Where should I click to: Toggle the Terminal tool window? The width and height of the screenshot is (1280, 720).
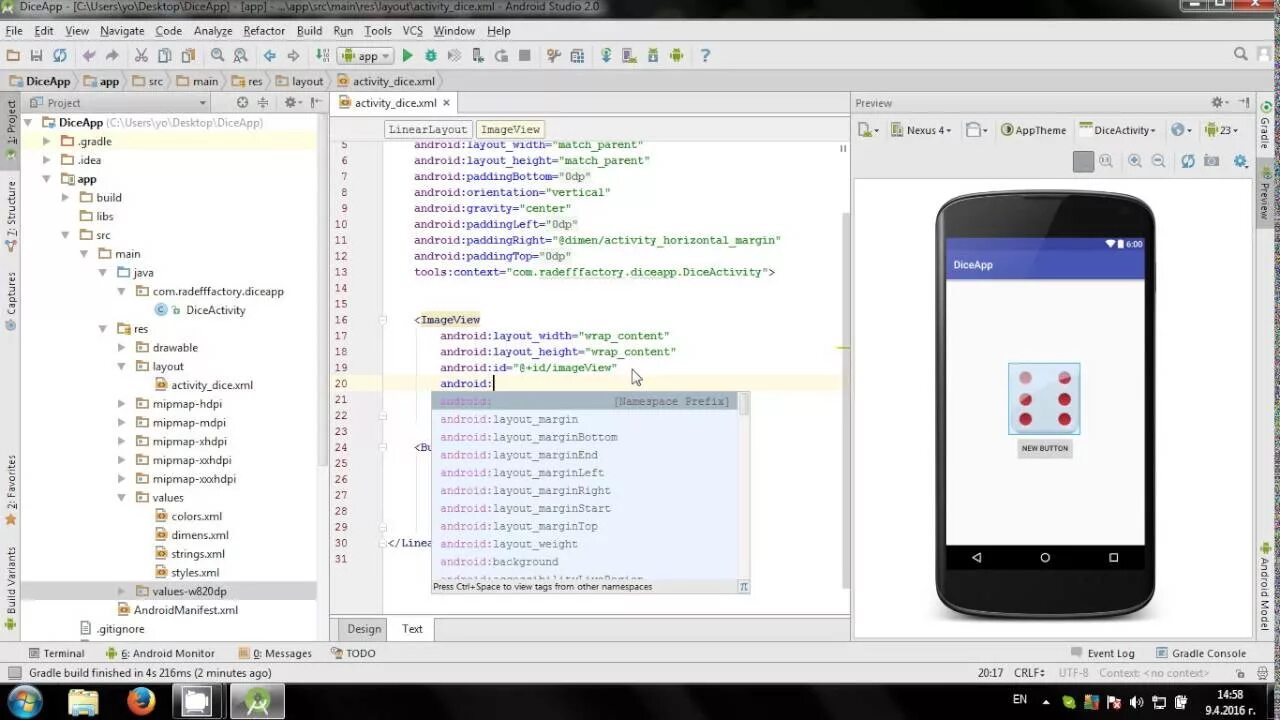pos(56,653)
